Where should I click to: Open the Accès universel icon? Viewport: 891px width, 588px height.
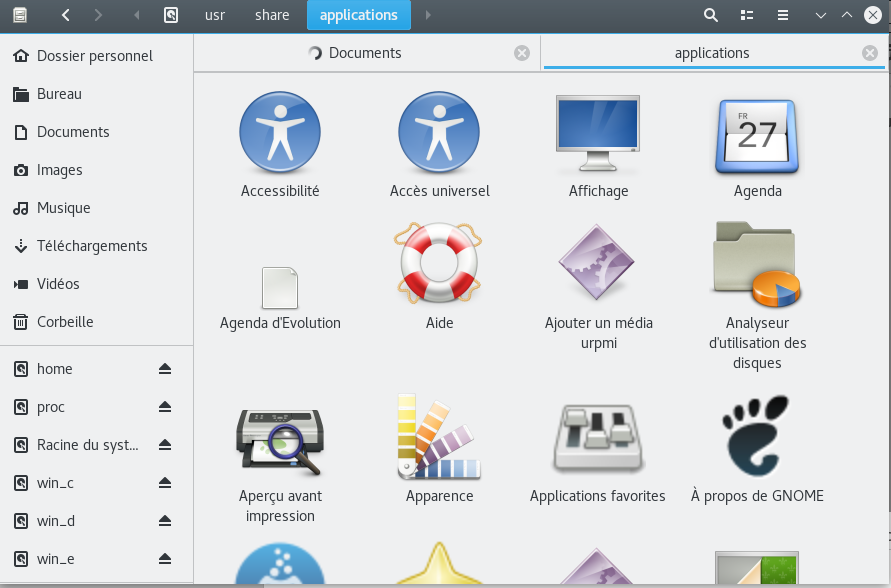coord(439,132)
